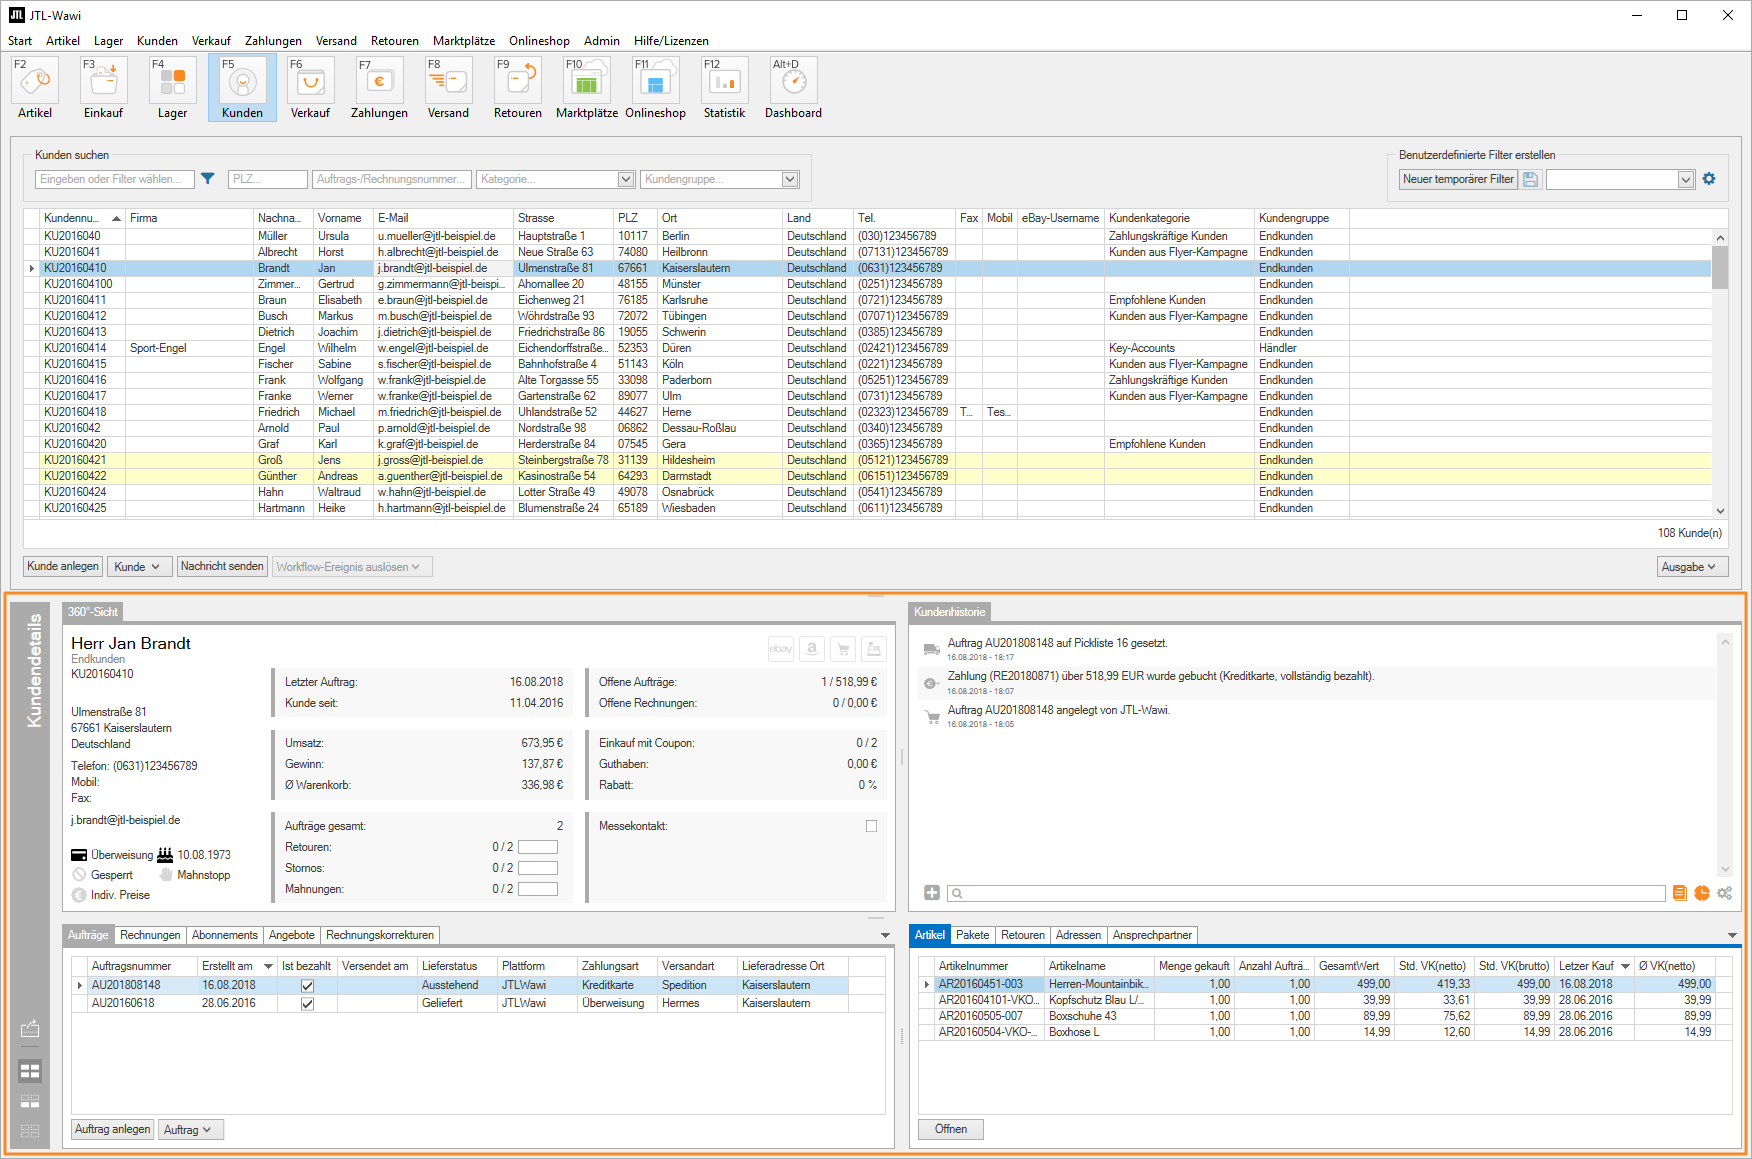Open the Kategorie dropdown
The image size is (1752, 1159).
[x=626, y=179]
